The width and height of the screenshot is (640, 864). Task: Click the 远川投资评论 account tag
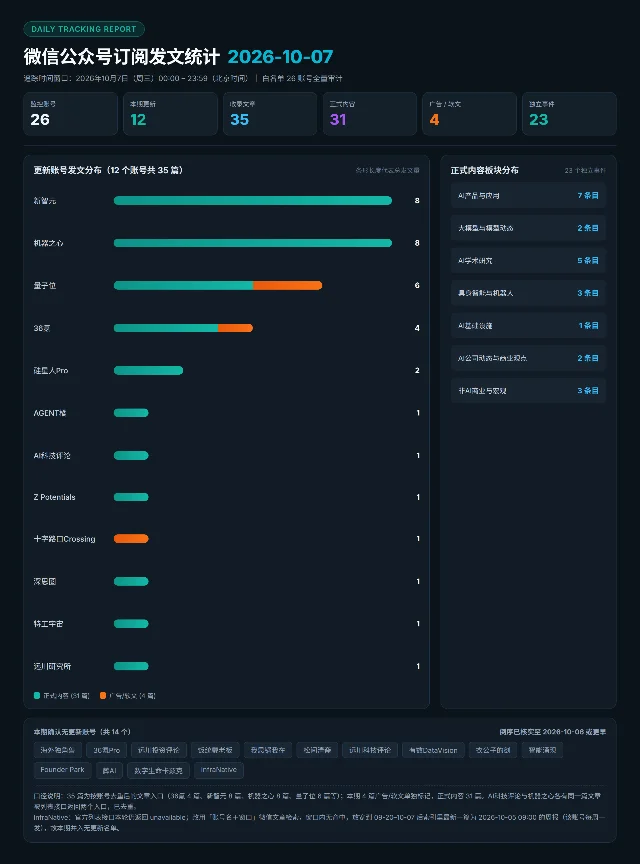point(159,750)
